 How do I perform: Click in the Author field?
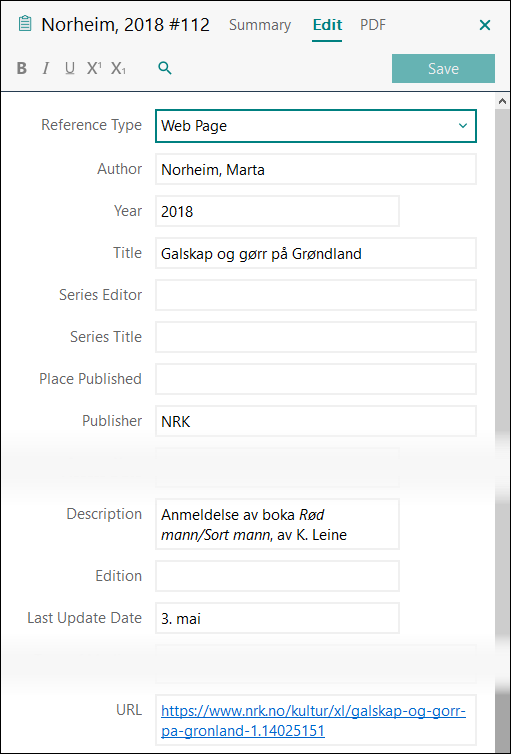(316, 169)
